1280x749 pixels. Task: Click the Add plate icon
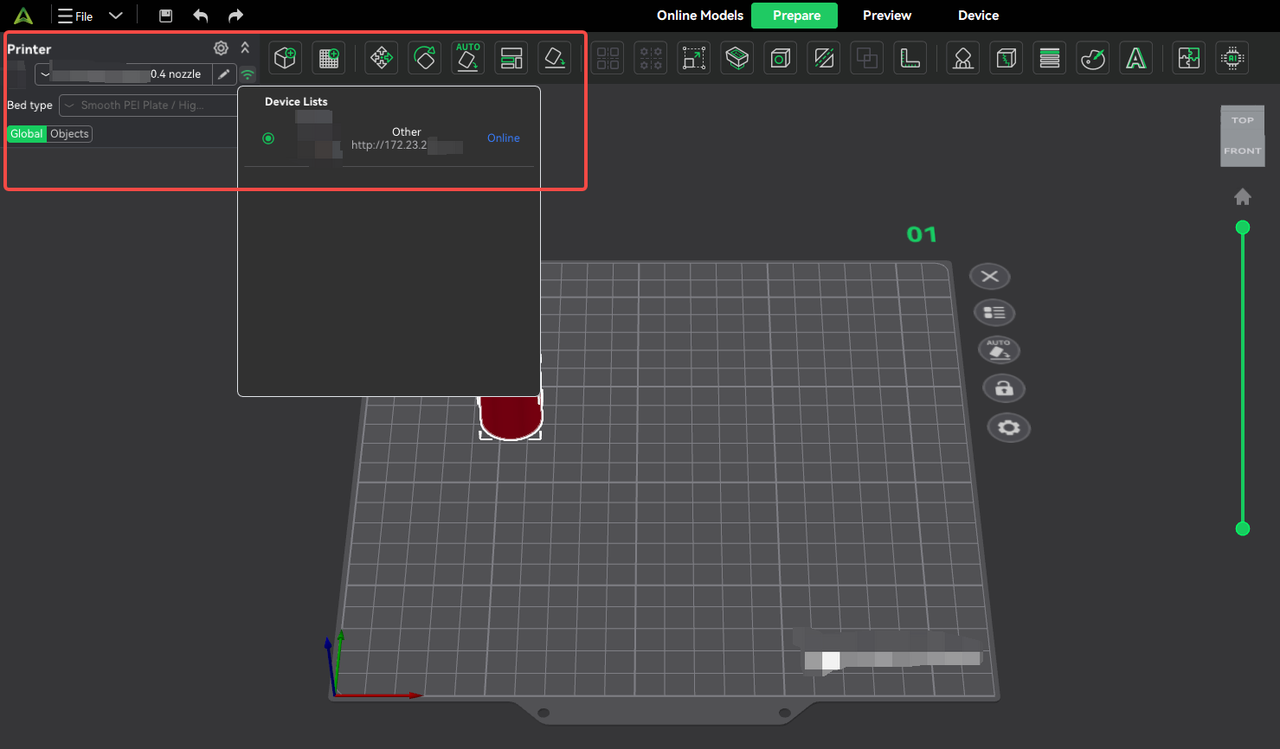[x=328, y=58]
